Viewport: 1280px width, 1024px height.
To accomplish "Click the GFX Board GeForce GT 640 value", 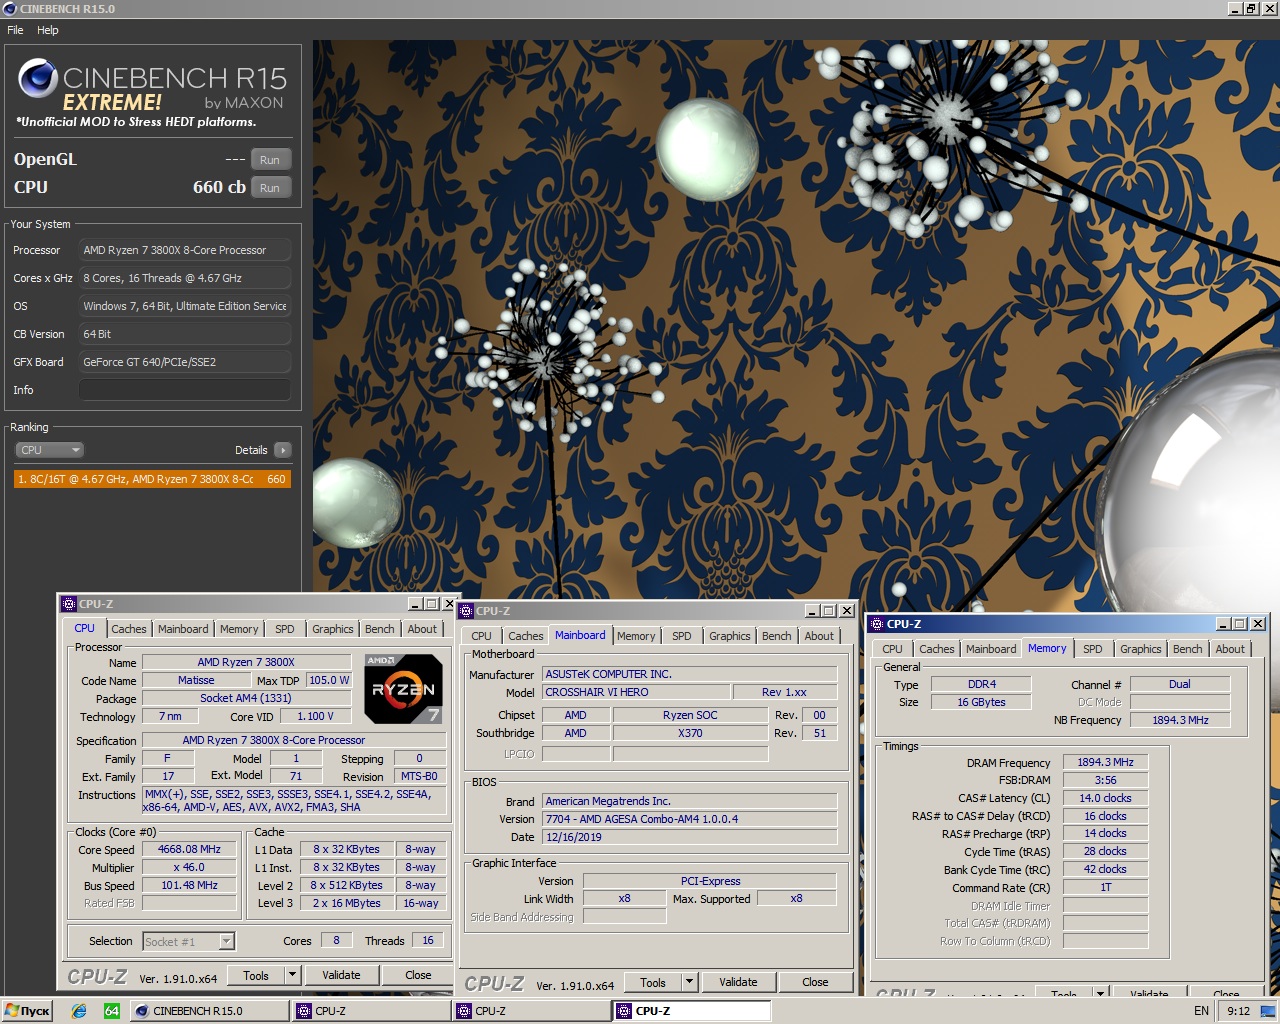I will (185, 362).
